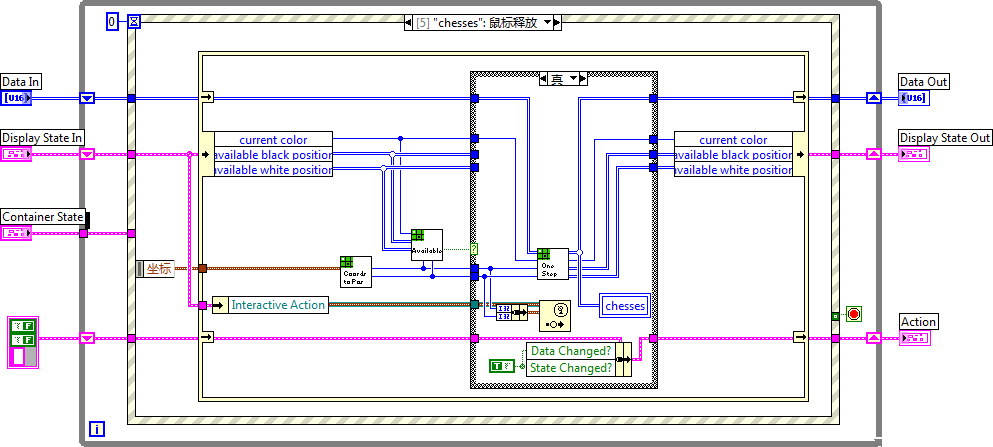Select the One Step subVI node
993x447 pixels.
[x=552, y=264]
